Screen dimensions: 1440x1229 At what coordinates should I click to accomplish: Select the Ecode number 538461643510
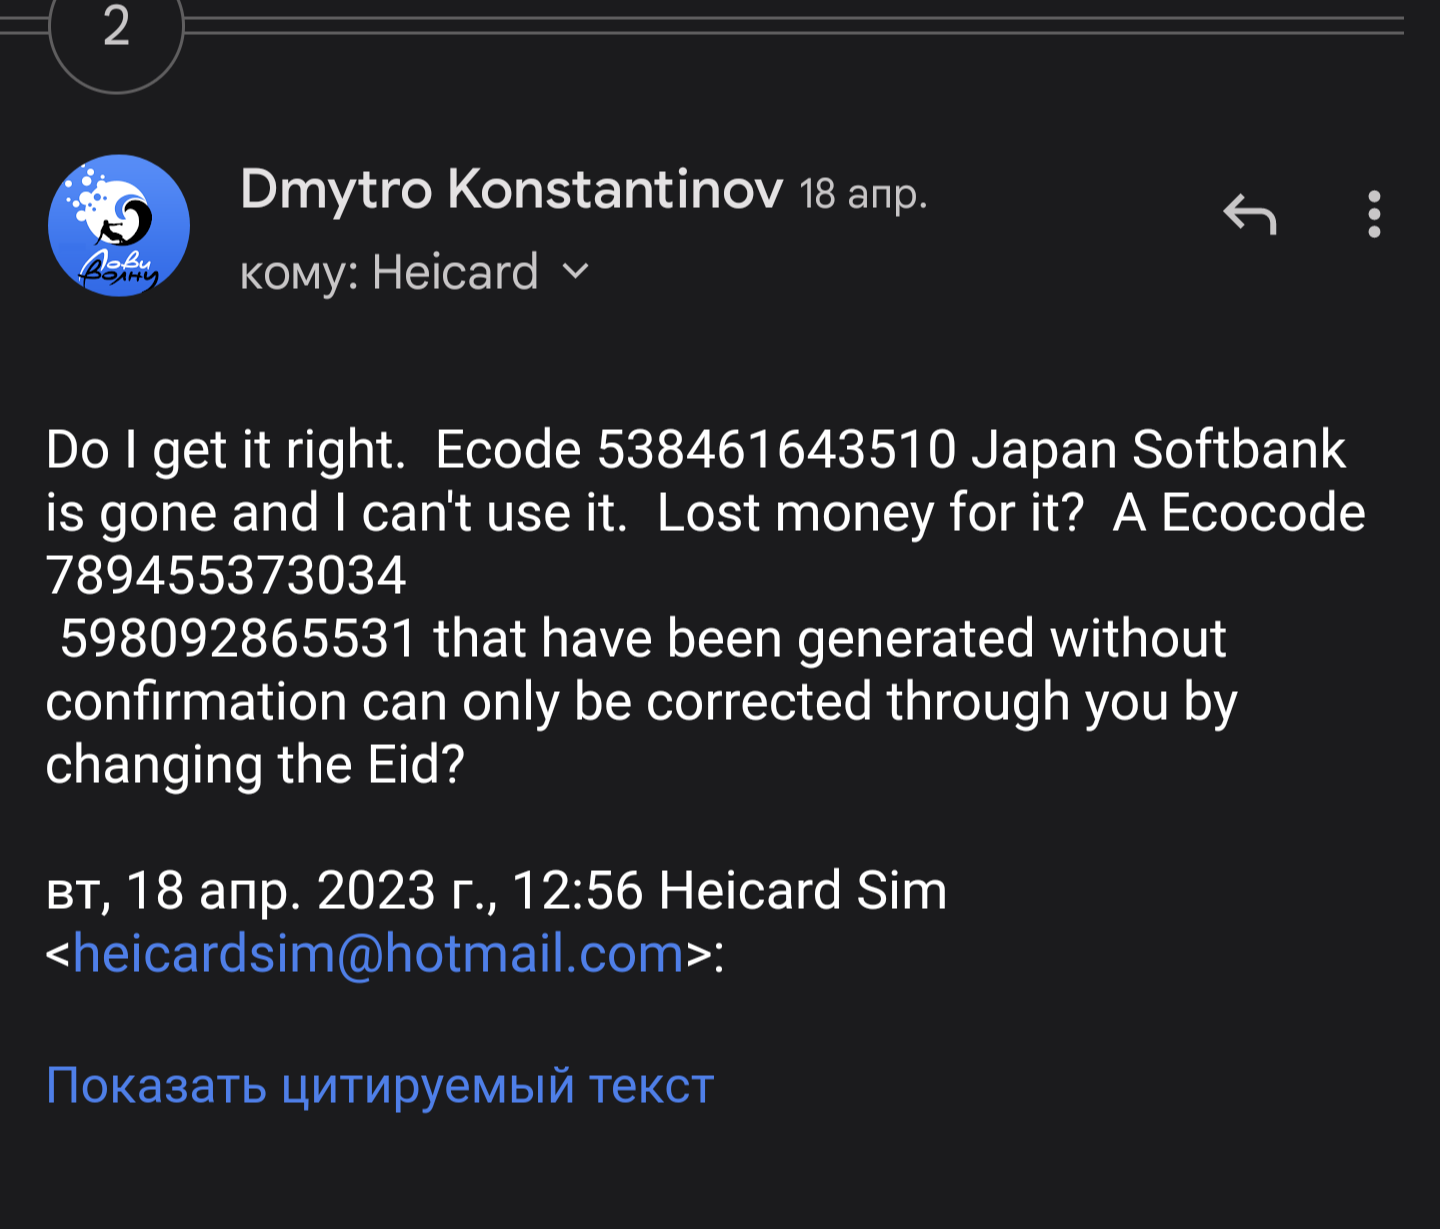click(x=777, y=449)
